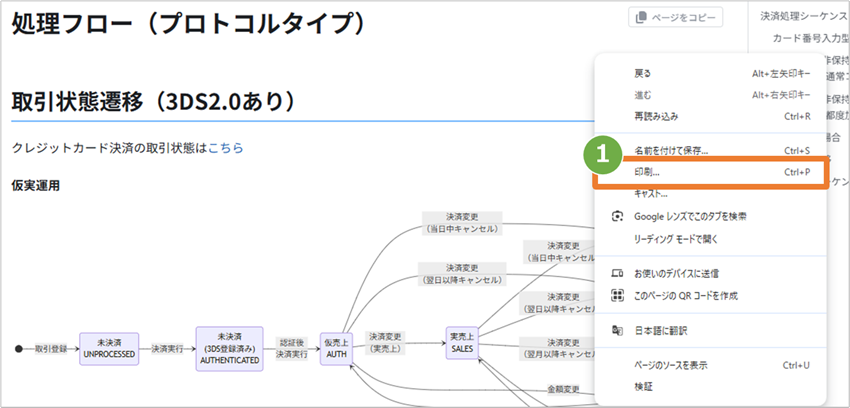Click the copy icon in ページをコピー button
The width and height of the screenshot is (850, 408).
[x=641, y=17]
